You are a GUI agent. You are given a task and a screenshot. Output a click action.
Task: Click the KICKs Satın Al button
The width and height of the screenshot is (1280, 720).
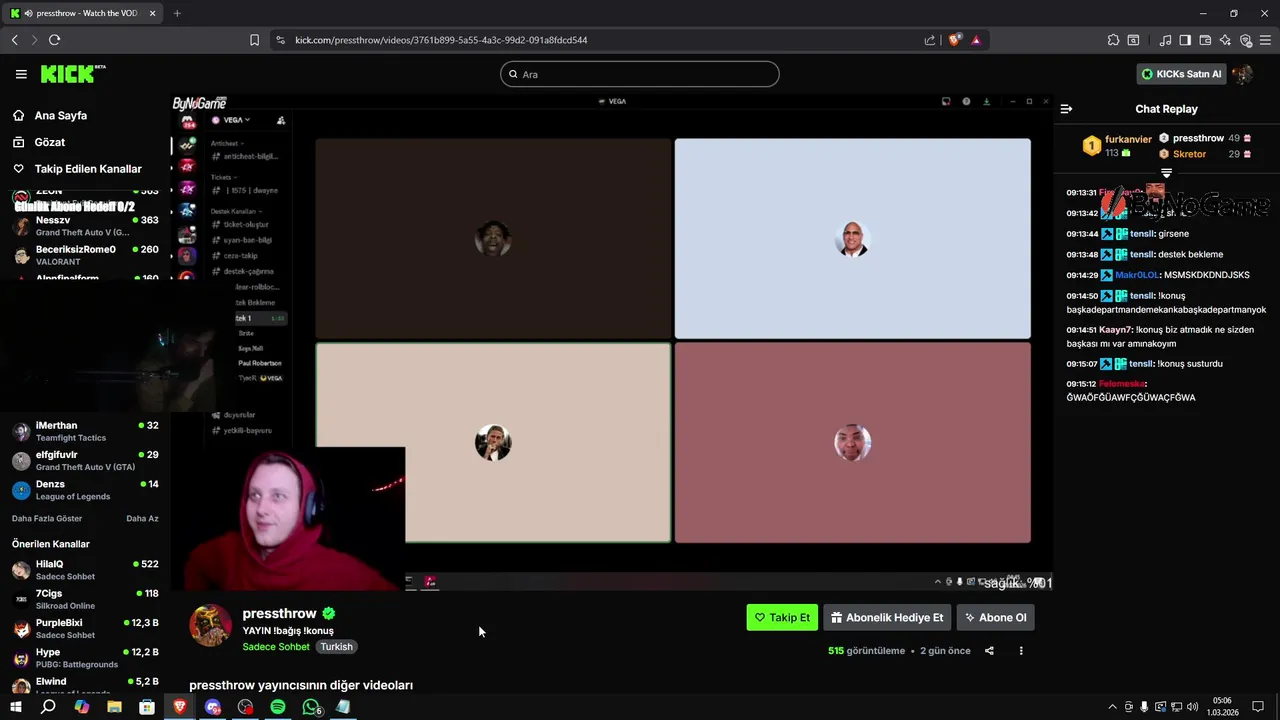[1182, 74]
